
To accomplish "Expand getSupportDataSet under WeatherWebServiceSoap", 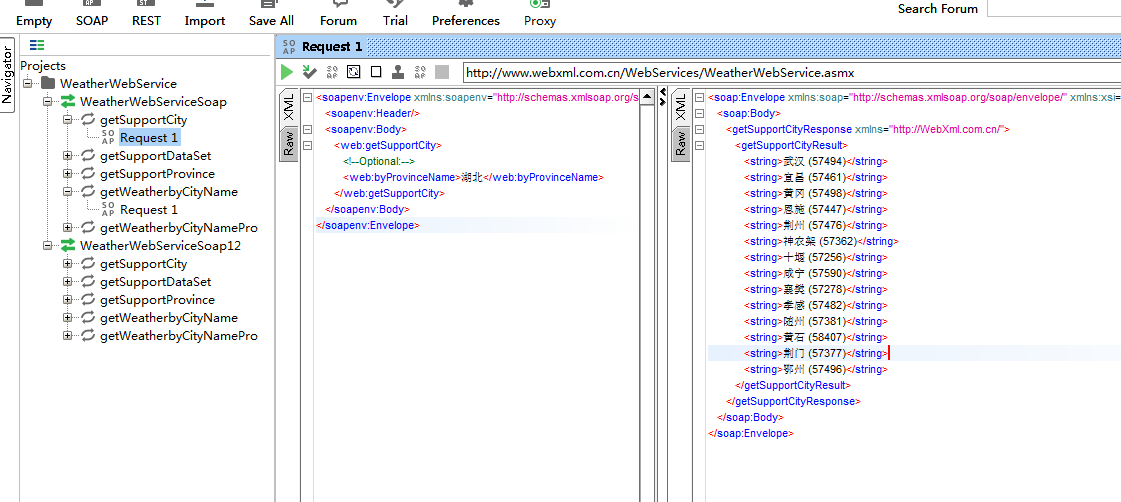I will 68,155.
